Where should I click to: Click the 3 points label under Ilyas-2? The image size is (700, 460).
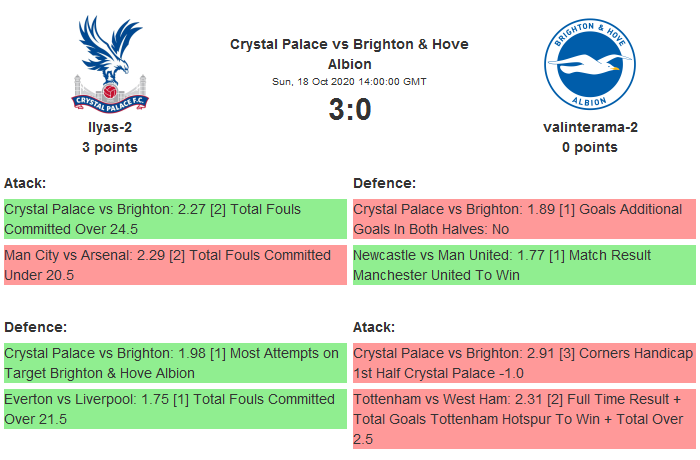[x=110, y=147]
